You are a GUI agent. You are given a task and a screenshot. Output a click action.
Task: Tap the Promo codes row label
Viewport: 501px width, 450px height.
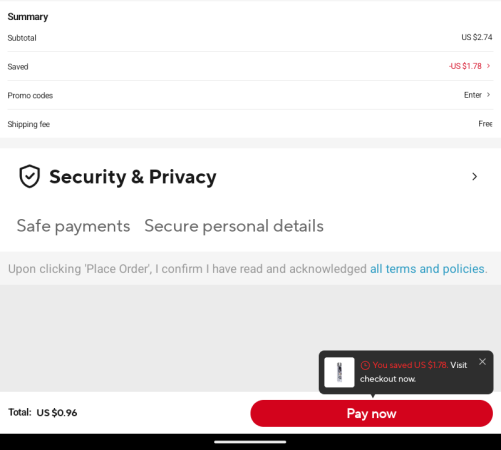[30, 96]
